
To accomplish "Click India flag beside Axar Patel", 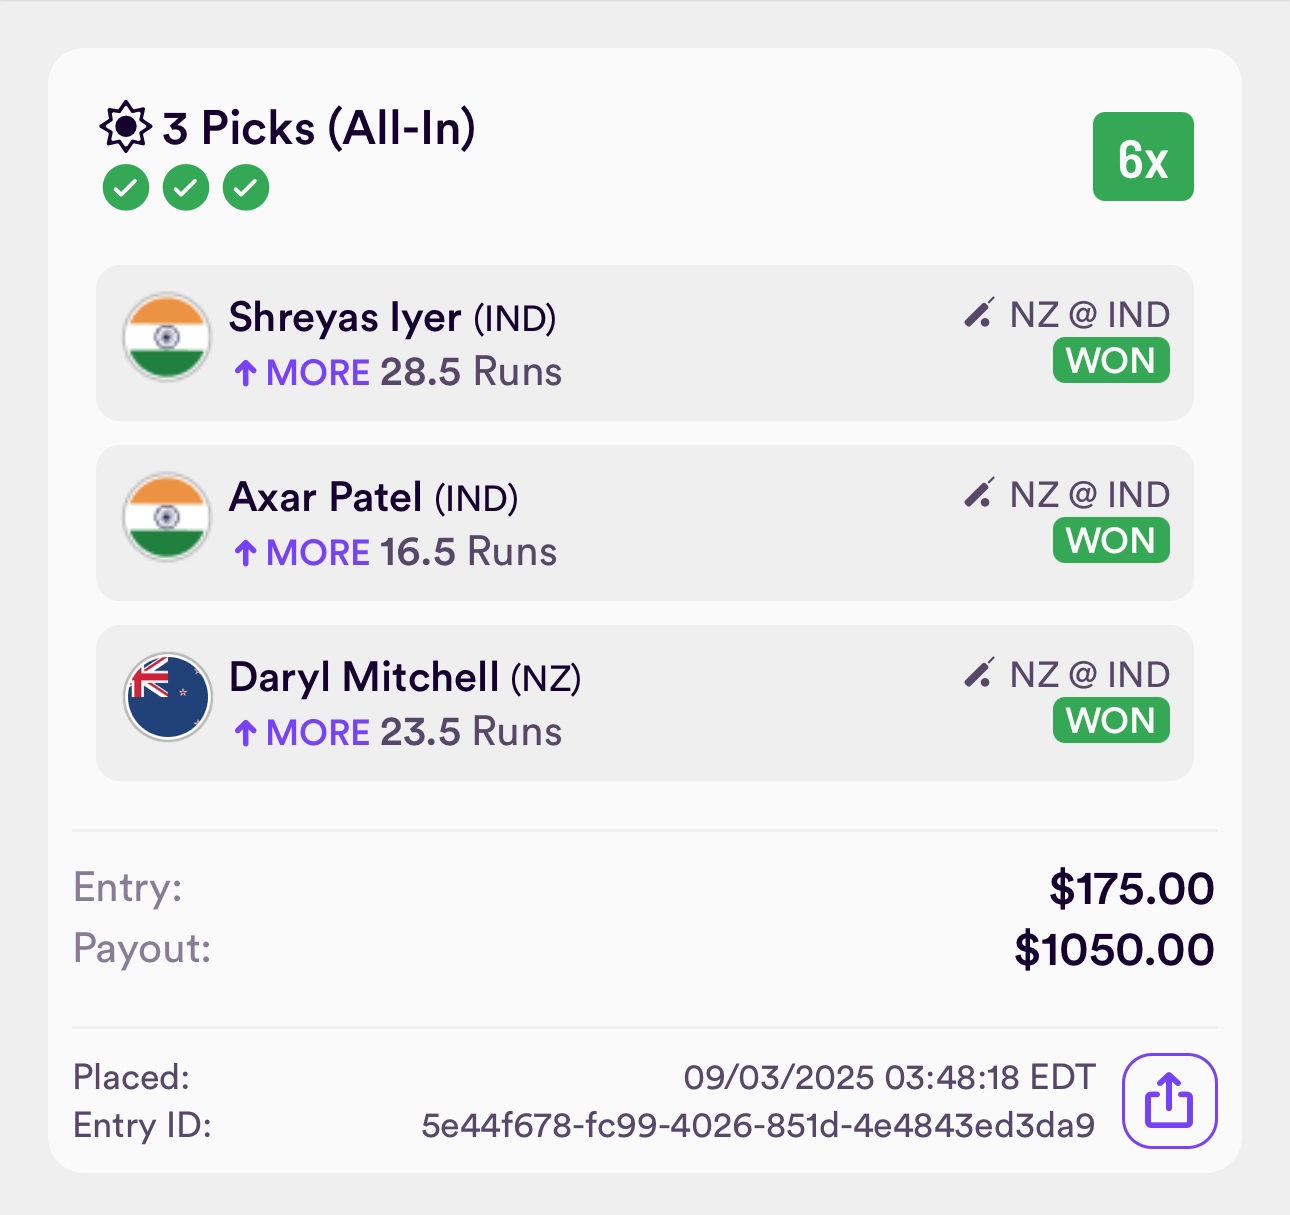I will point(167,517).
